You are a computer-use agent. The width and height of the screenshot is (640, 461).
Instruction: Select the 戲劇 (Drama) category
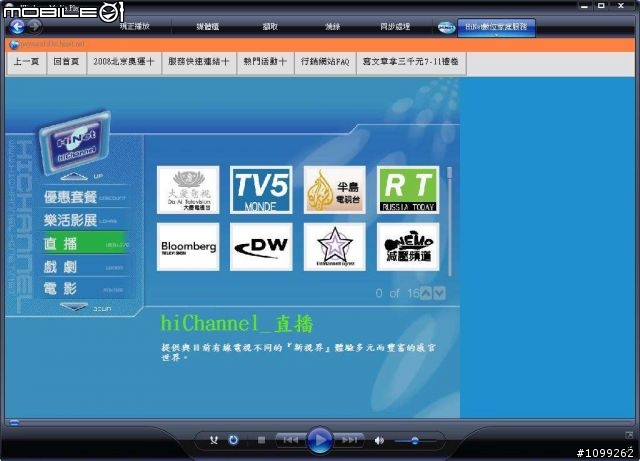coord(85,267)
